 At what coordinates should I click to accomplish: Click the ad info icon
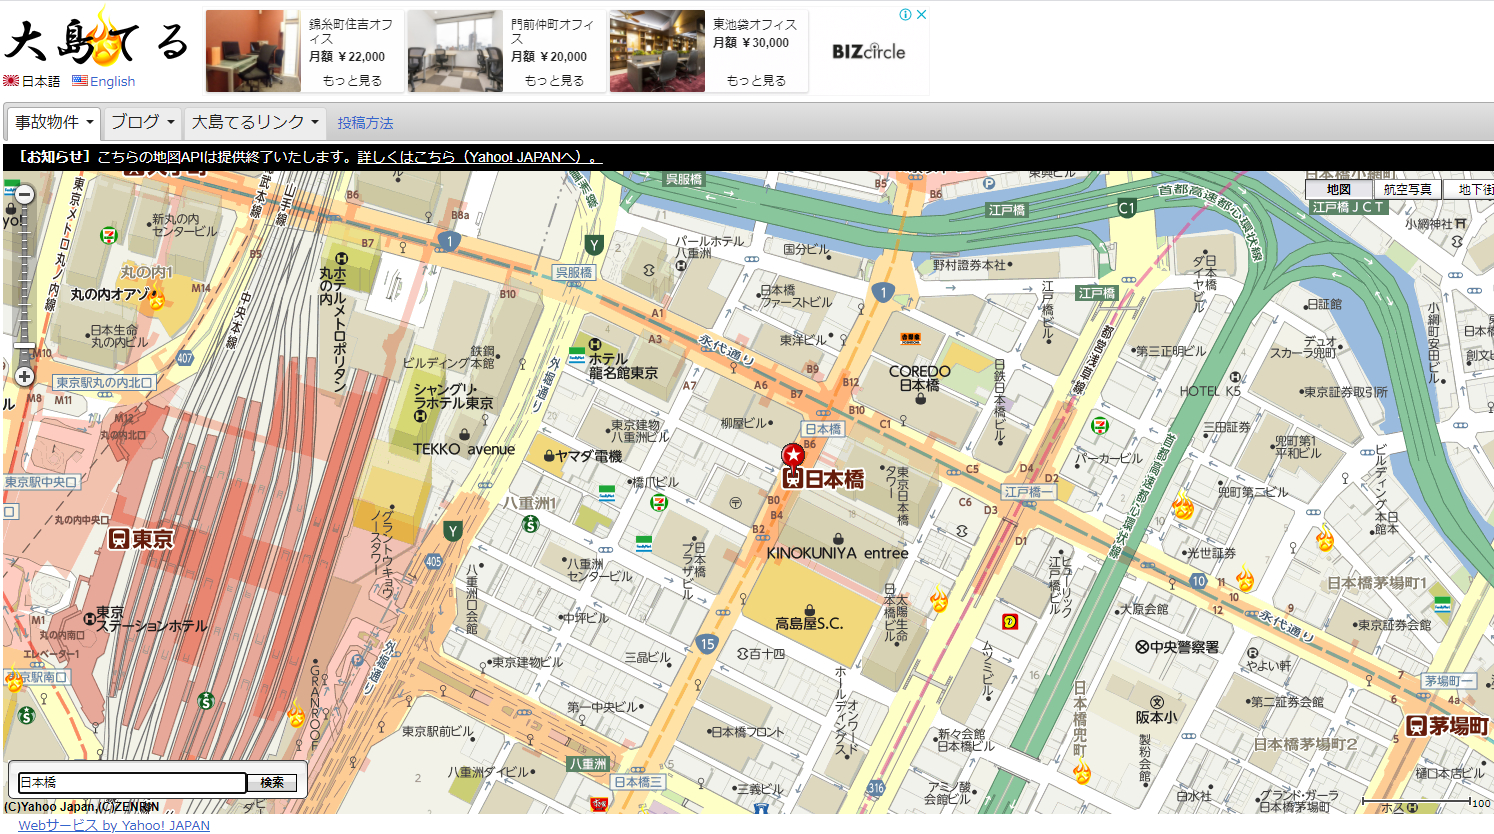click(905, 15)
